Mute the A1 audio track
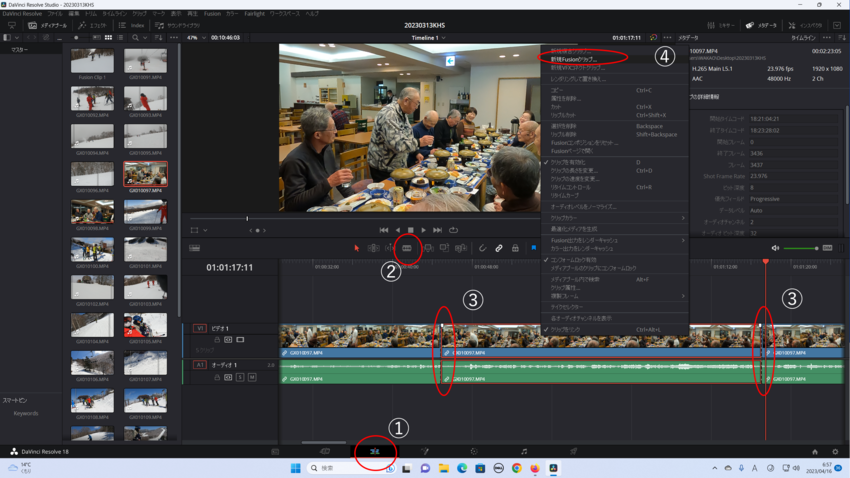 (x=252, y=377)
